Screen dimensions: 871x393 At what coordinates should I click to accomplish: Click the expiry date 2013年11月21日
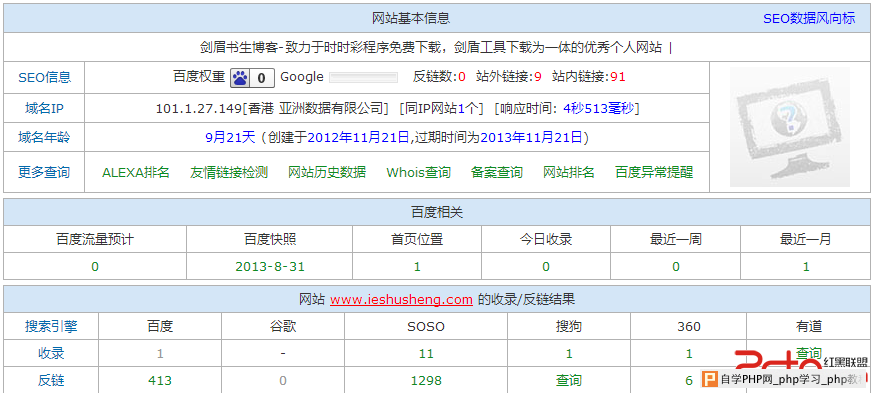[532, 137]
